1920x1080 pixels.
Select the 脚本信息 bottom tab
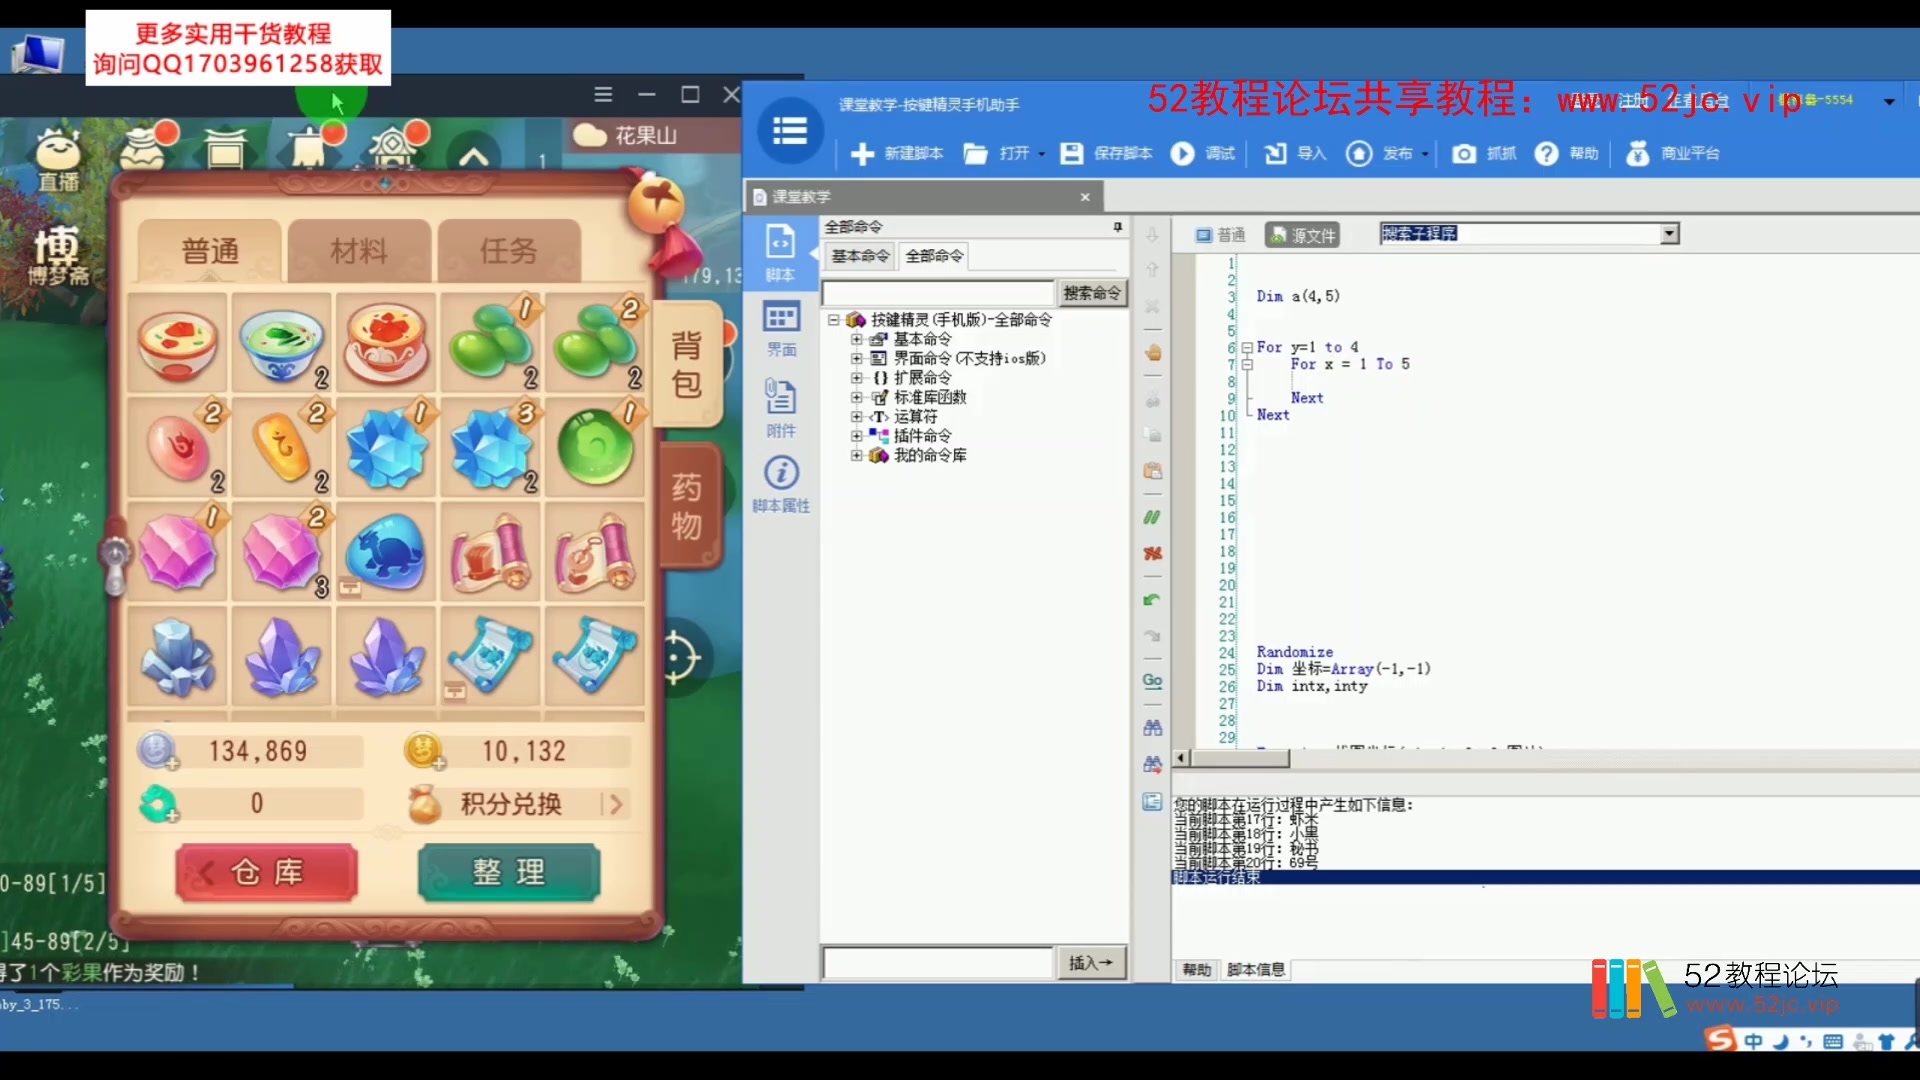click(1255, 970)
